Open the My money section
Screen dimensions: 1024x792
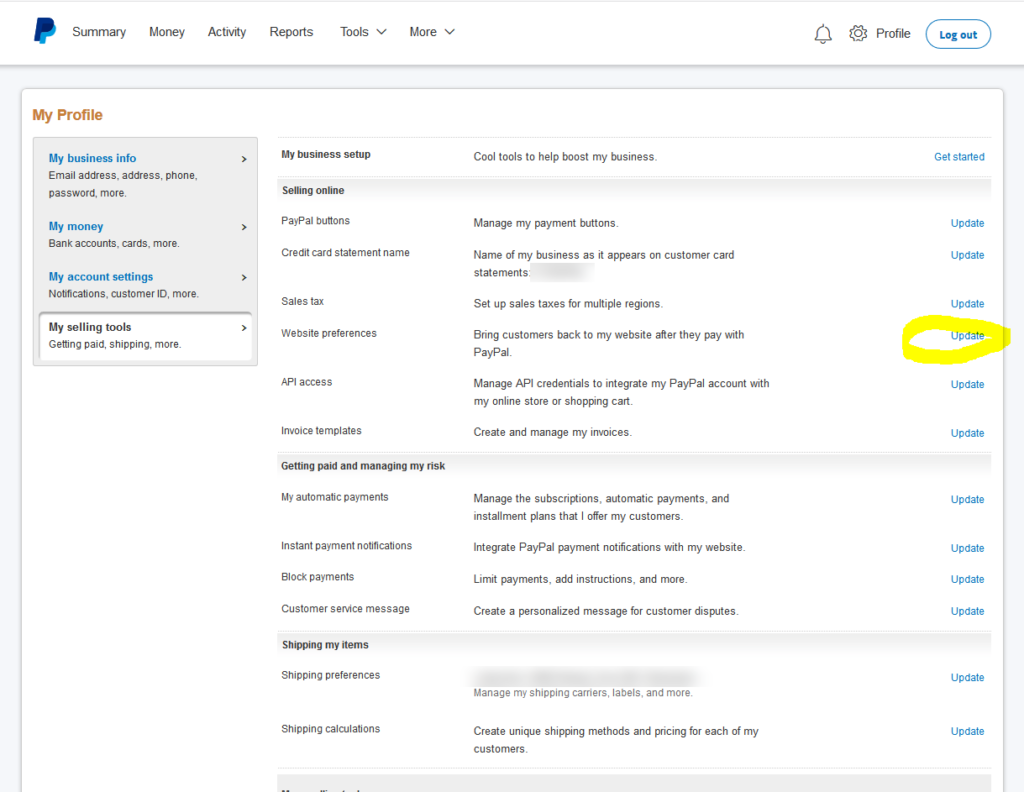pos(76,226)
